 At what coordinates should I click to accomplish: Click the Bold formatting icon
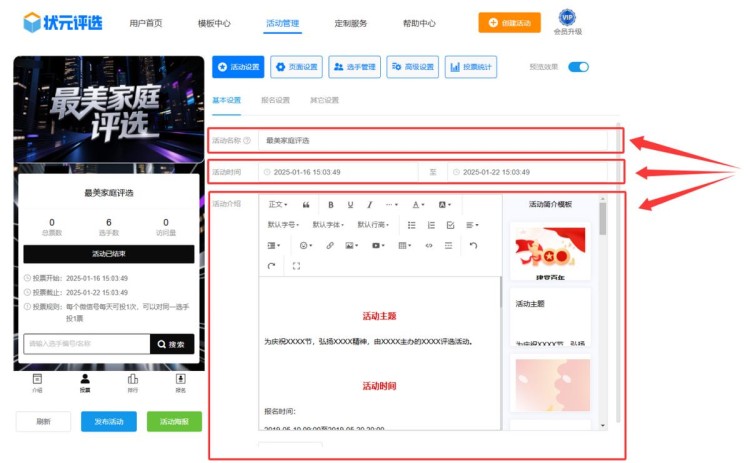[x=331, y=204]
